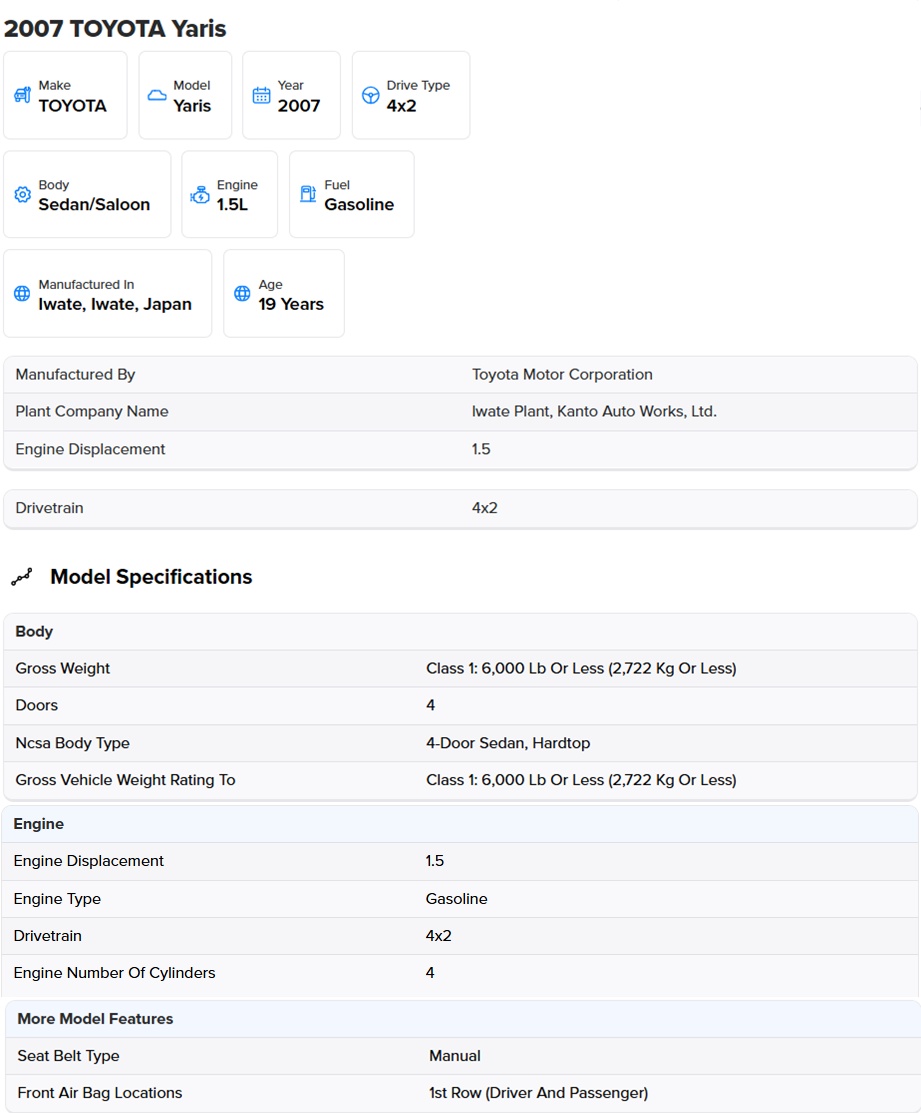Viewport: 921px width, 1113px height.
Task: Click the Seat Belt Type row
Action: point(463,1056)
